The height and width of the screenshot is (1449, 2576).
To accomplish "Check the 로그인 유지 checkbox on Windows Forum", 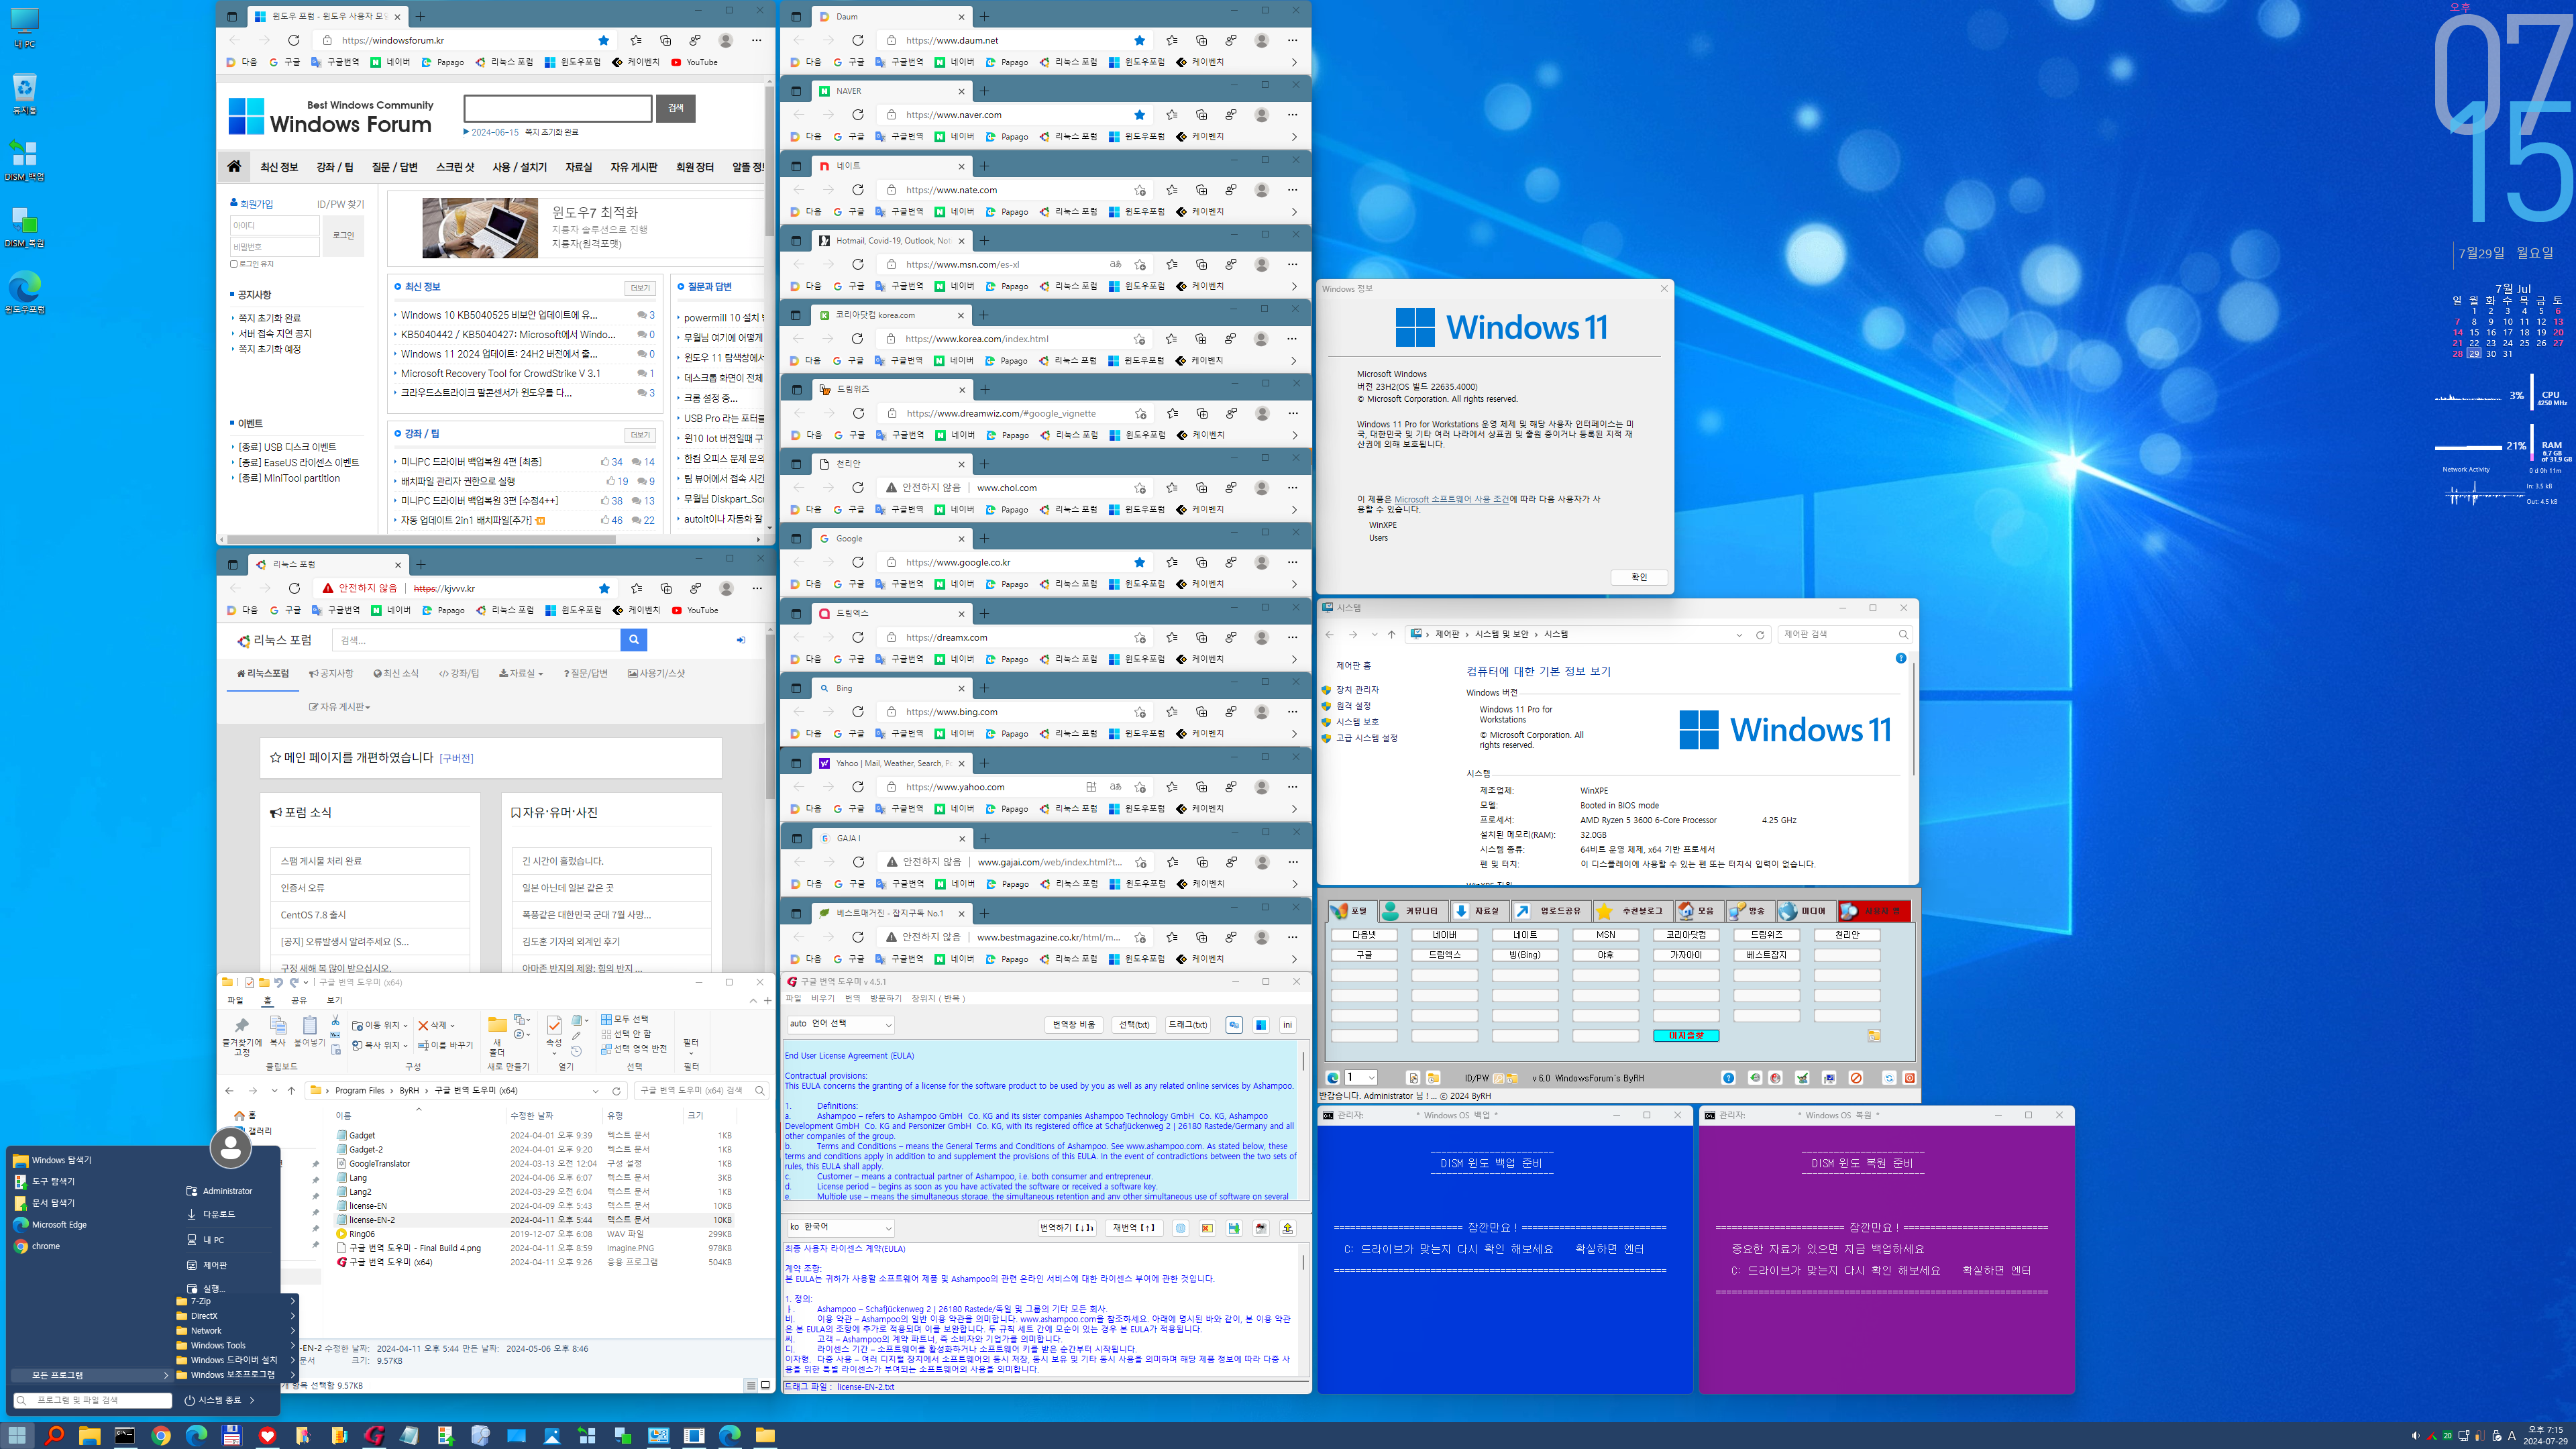I will pyautogui.click(x=234, y=264).
